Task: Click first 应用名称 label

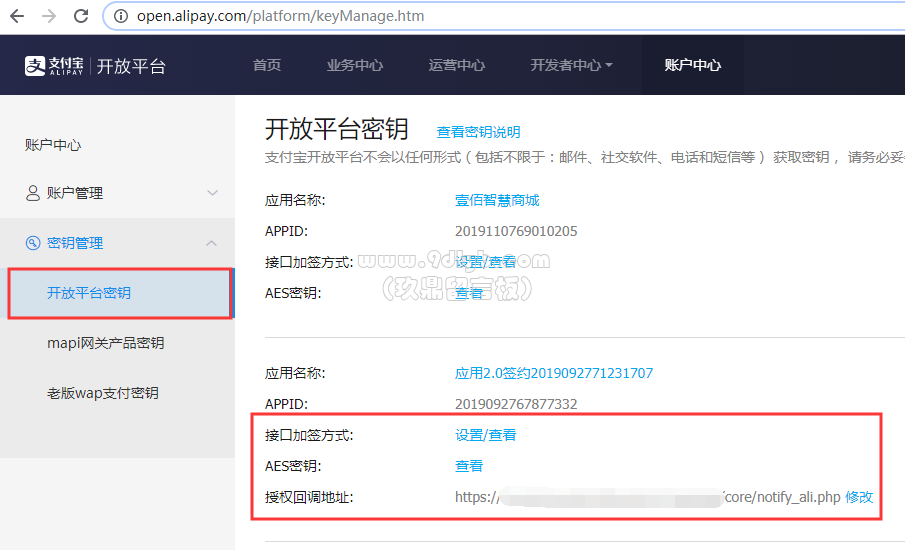Action: click(295, 200)
